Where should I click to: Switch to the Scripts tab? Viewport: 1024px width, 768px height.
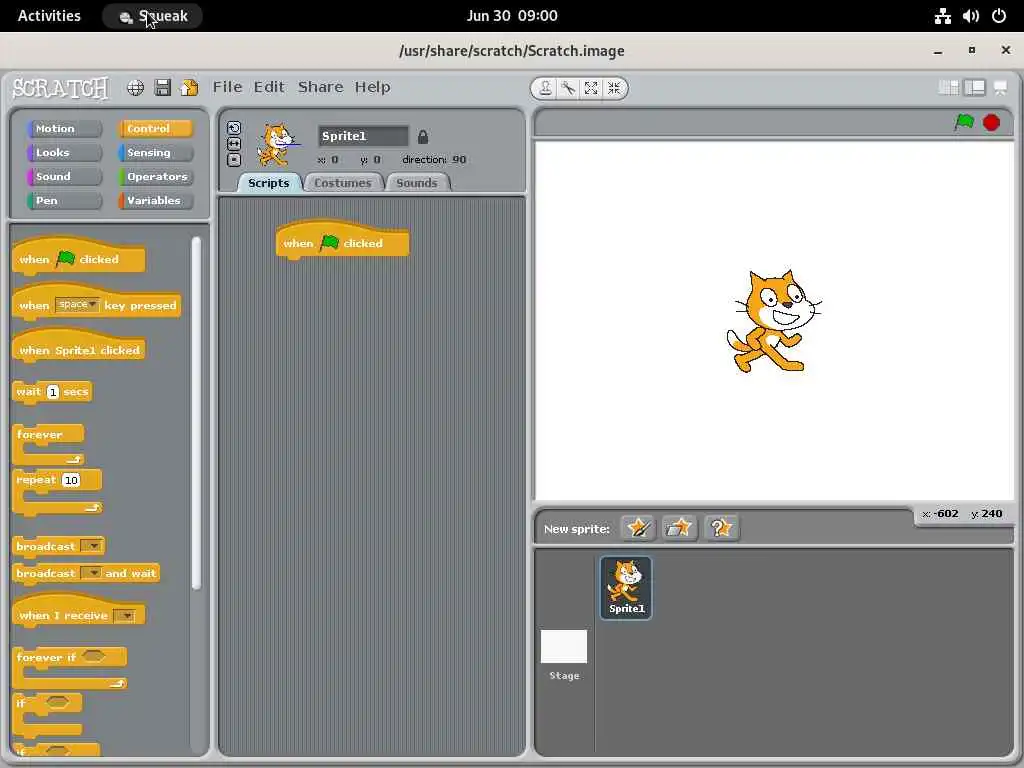pos(268,183)
